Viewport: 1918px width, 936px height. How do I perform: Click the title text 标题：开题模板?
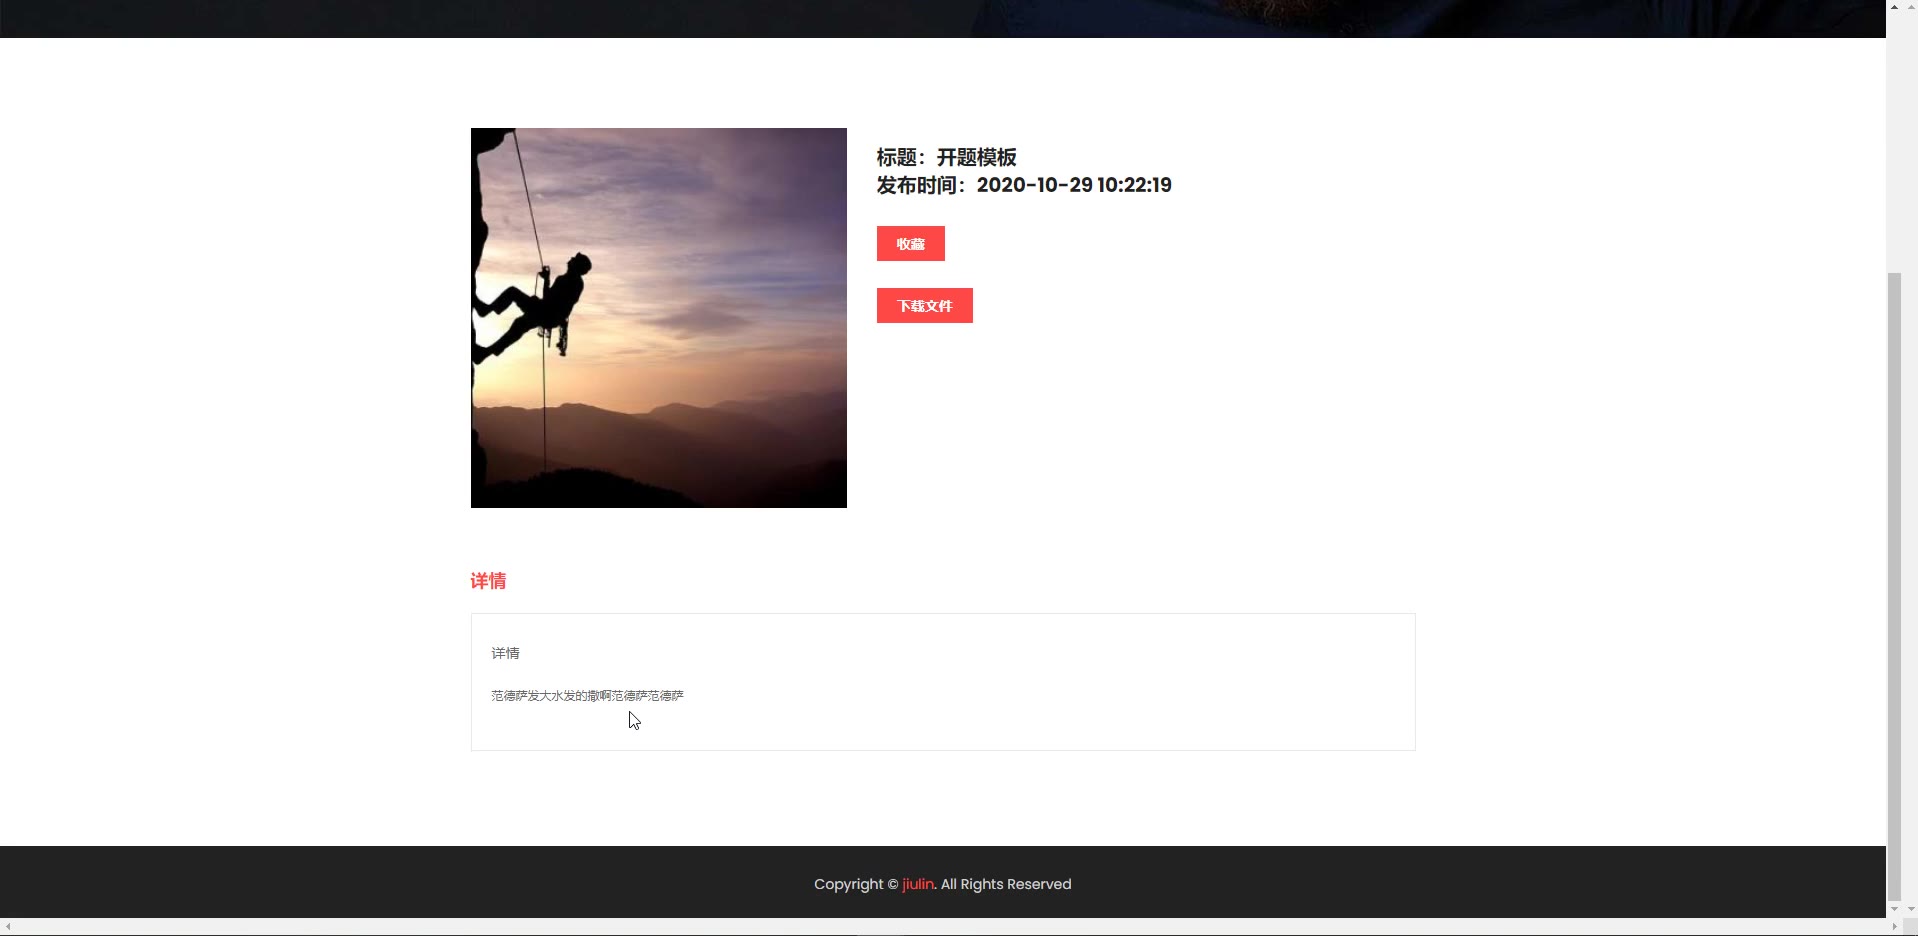point(946,158)
